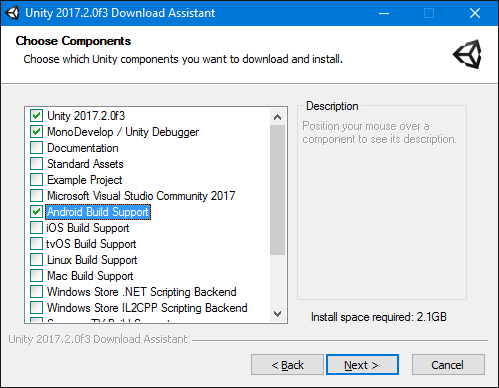The width and height of the screenshot is (499, 388).
Task: Click the component list scrollbar thumb
Action: pos(277,190)
